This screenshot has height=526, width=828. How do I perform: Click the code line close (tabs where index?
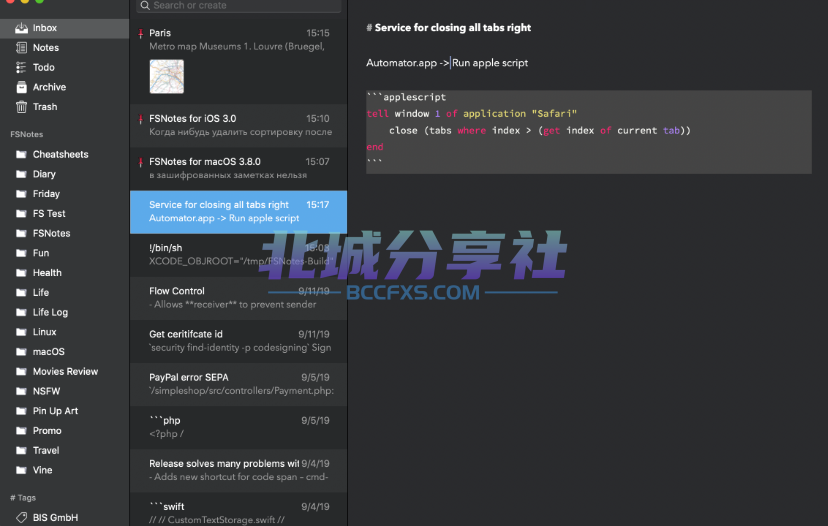[x=540, y=130]
